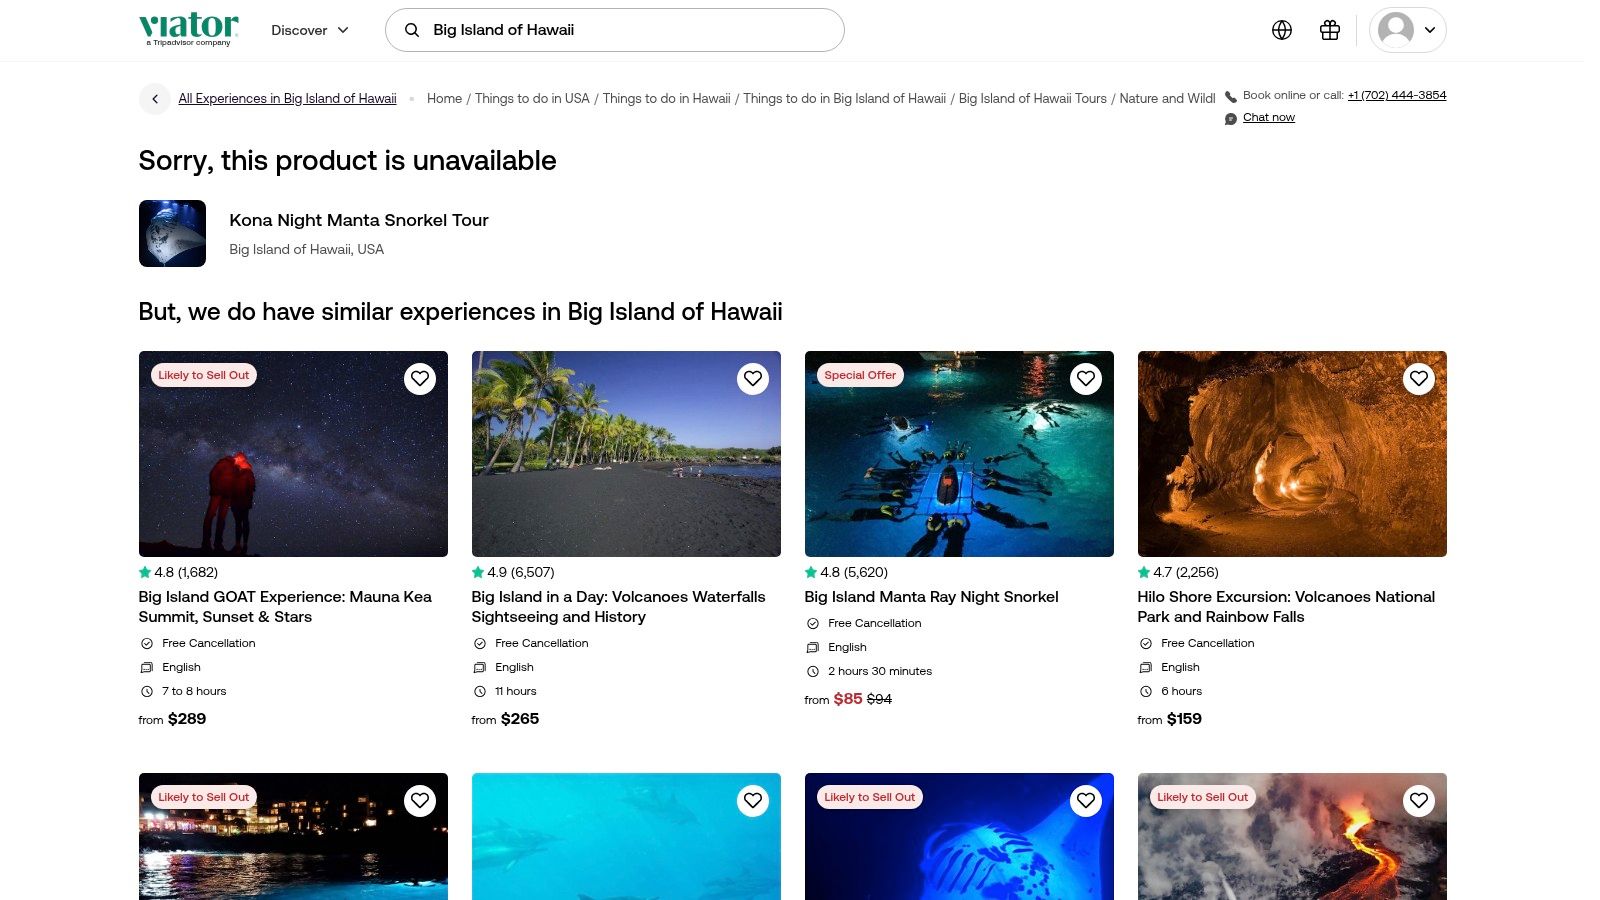Viewport: 1600px width, 900px height.
Task: Click the Chat now link
Action: 1269,118
